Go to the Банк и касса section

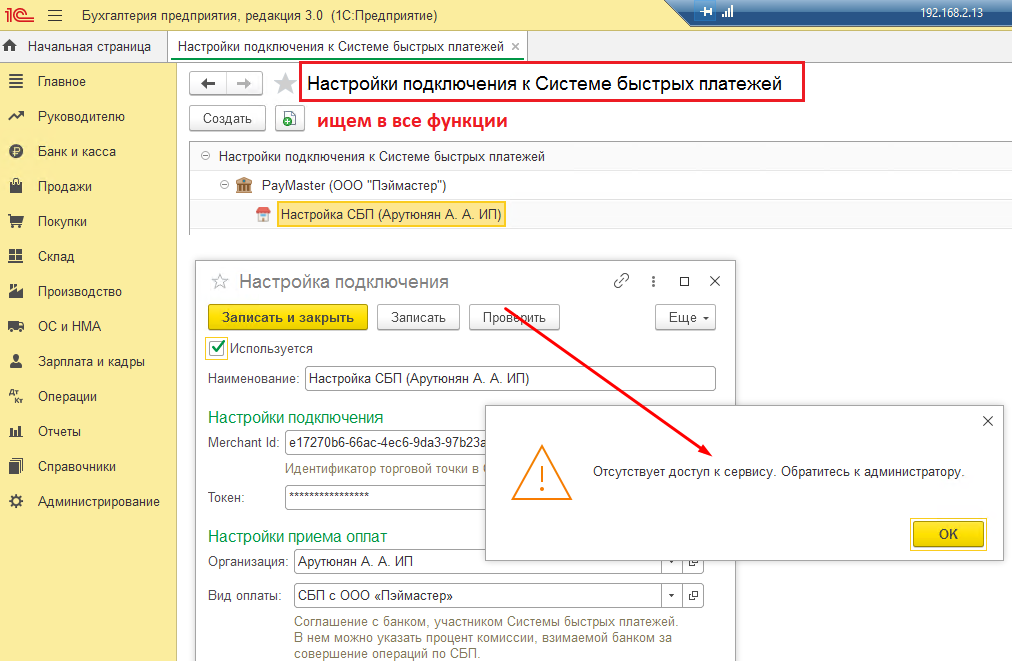point(77,151)
